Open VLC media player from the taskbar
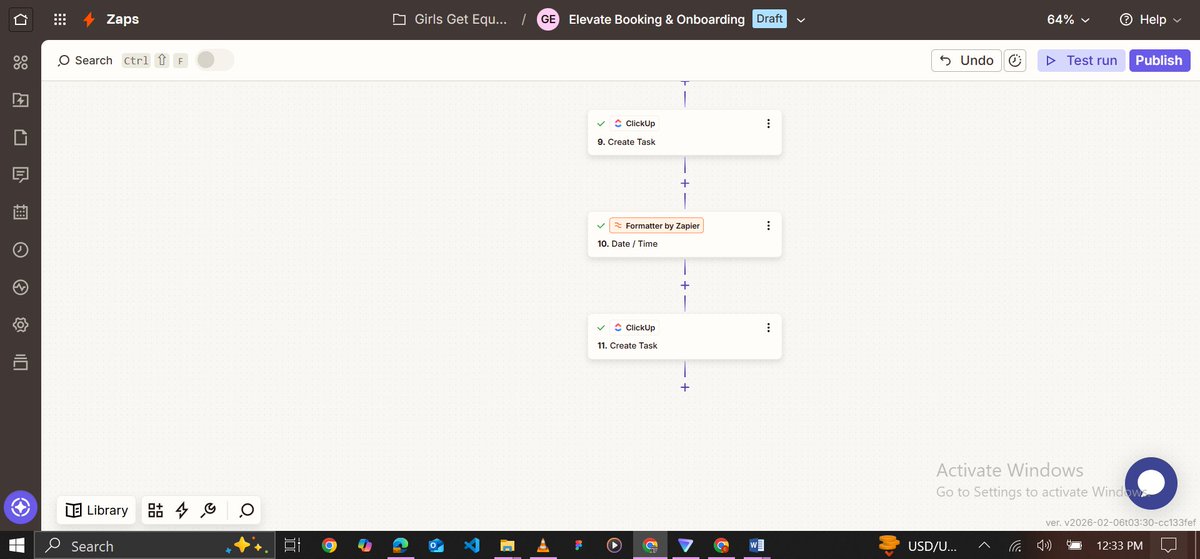1200x559 pixels. 543,546
